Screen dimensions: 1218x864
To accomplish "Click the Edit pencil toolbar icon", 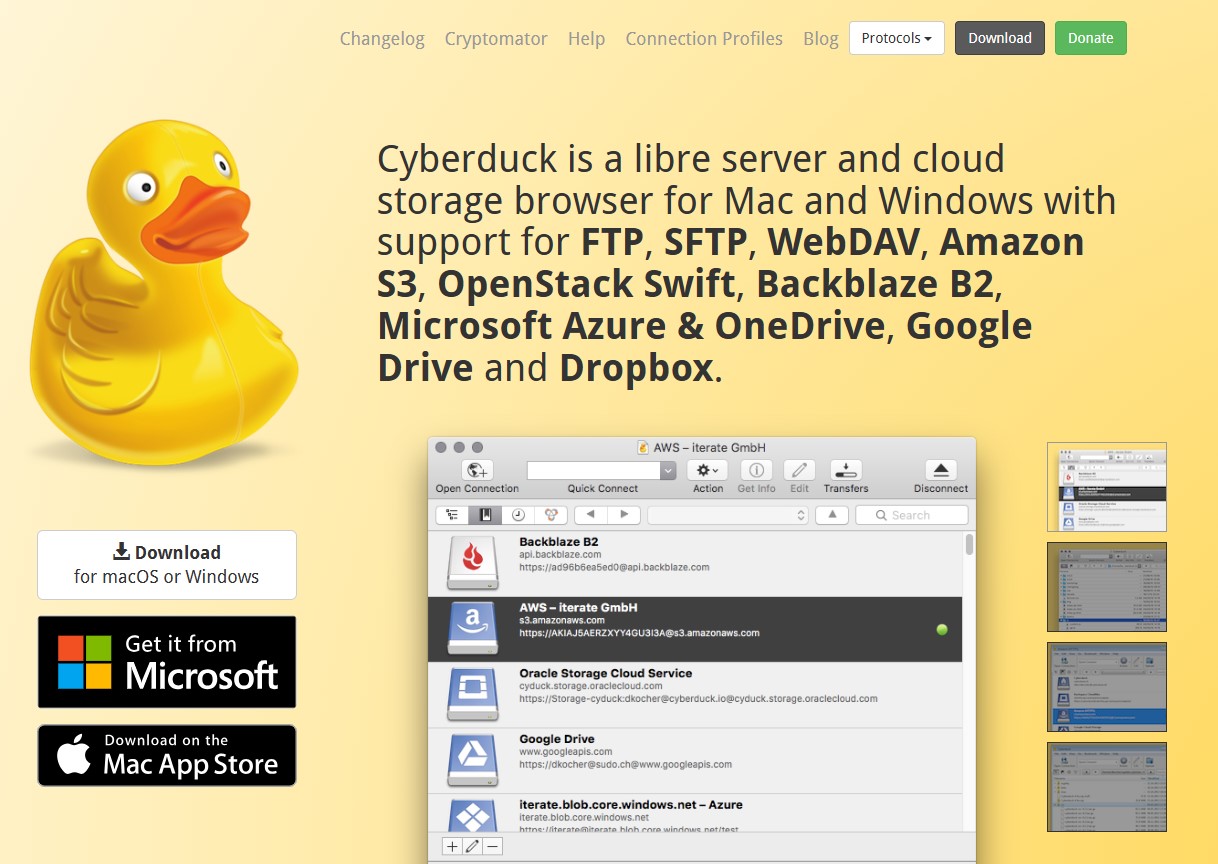I will 799,470.
